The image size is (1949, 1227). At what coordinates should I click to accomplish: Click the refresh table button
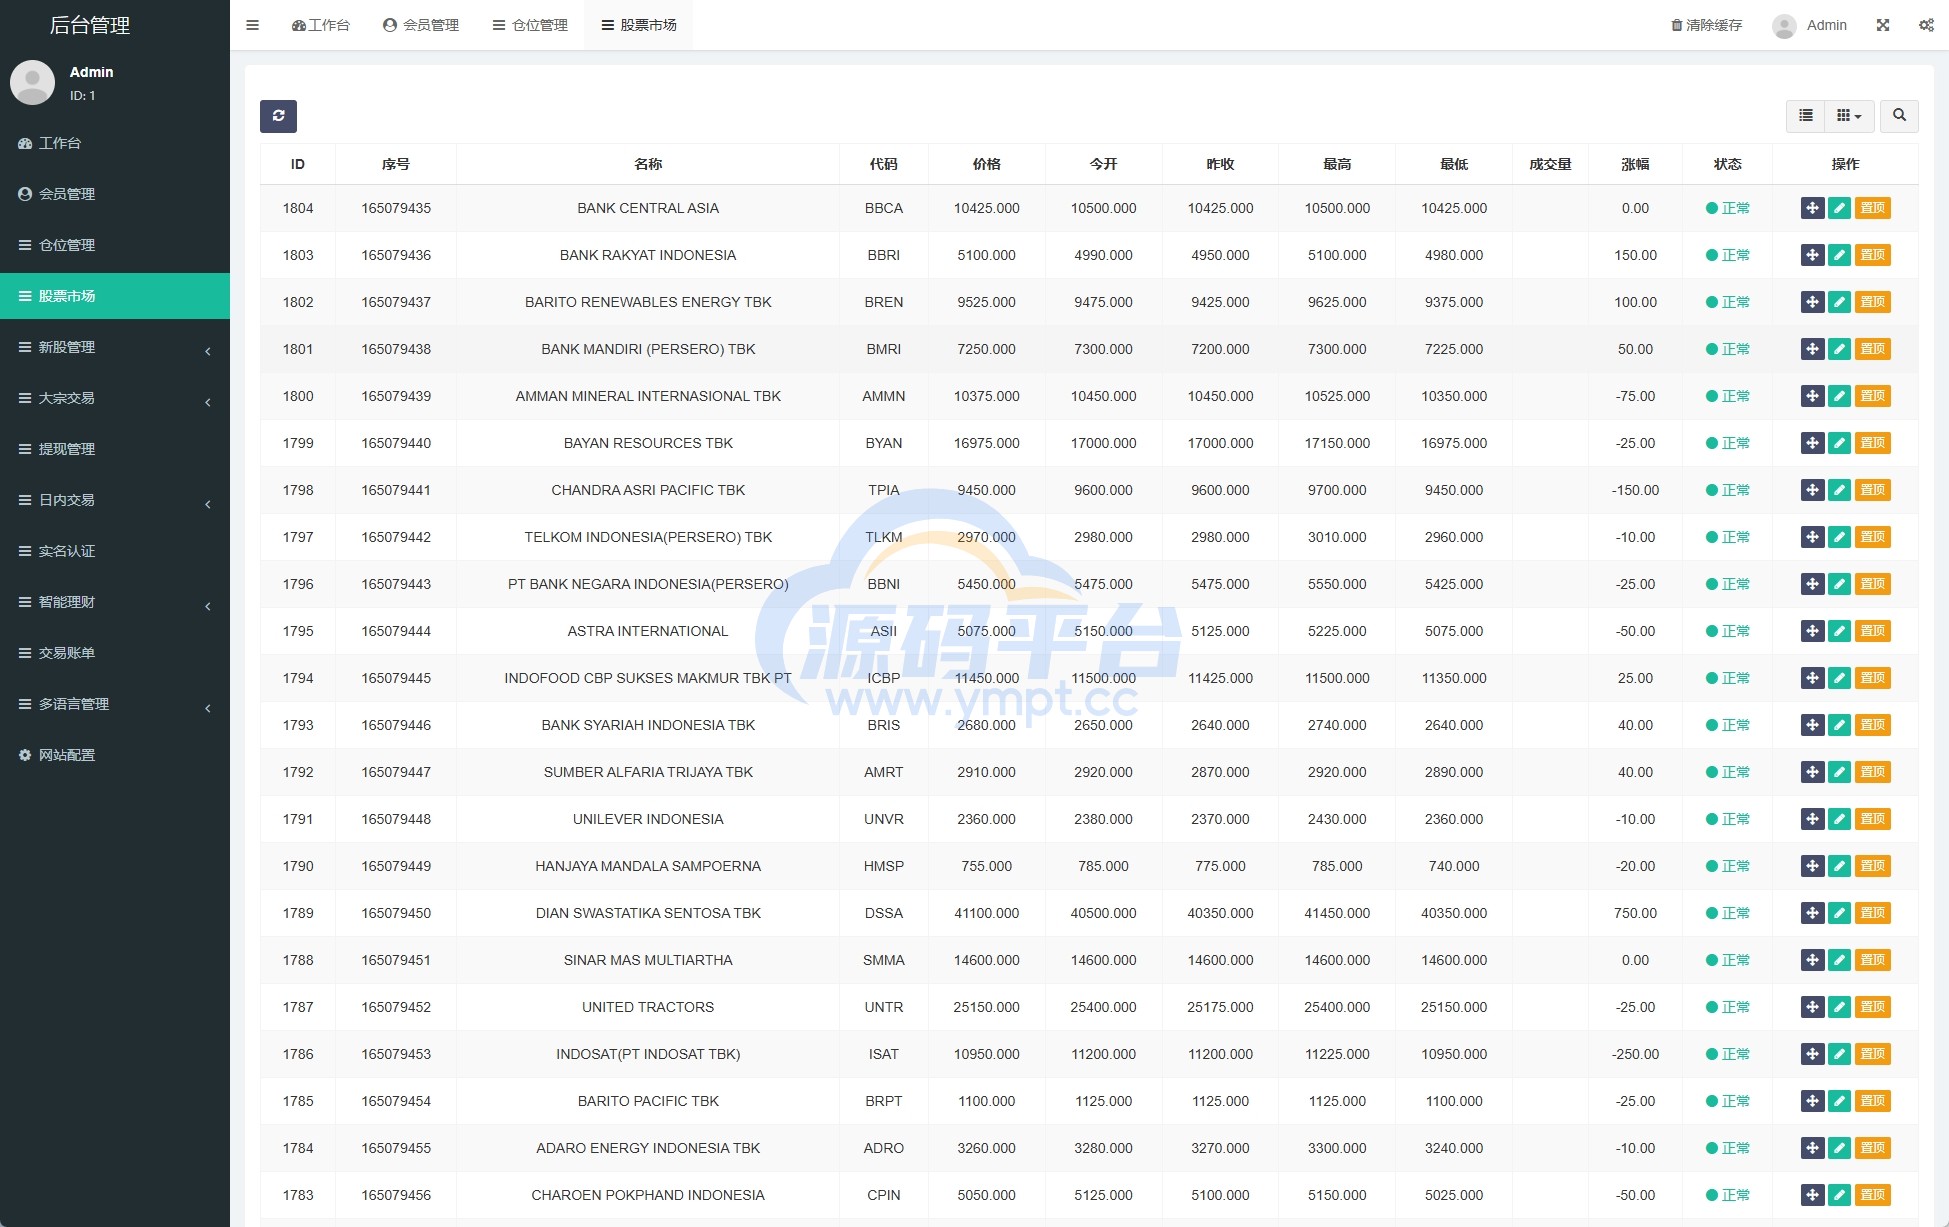click(x=278, y=116)
